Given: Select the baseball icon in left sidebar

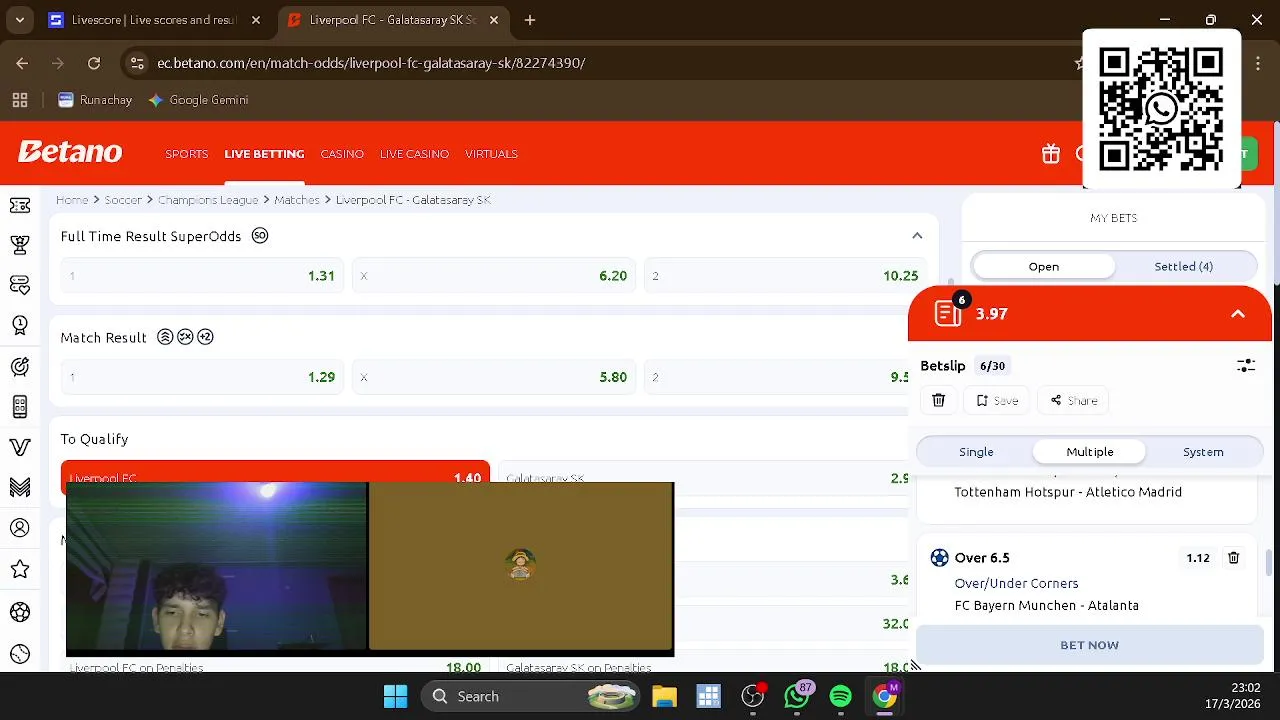Looking at the screenshot, I should pyautogui.click(x=19, y=654).
